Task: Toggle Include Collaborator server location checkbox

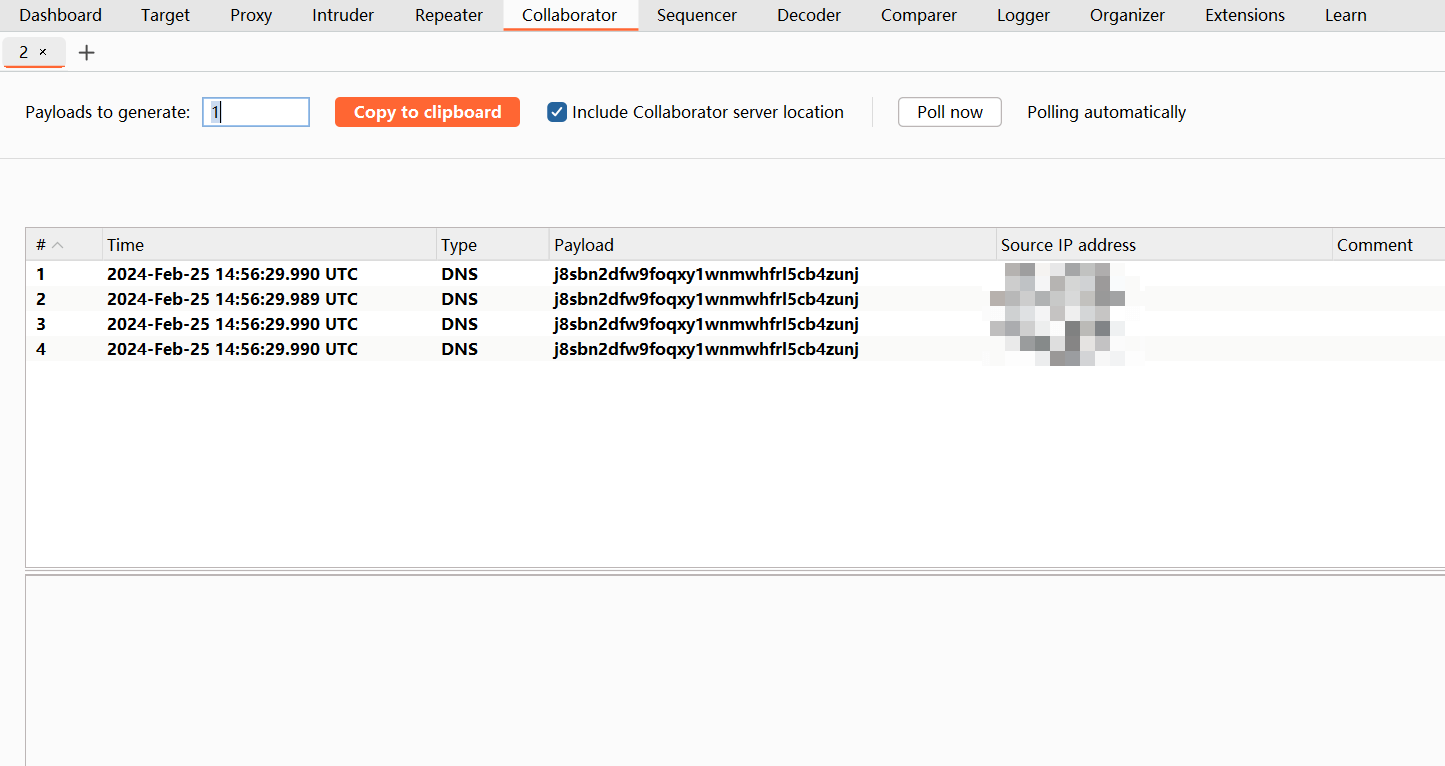Action: coord(557,112)
